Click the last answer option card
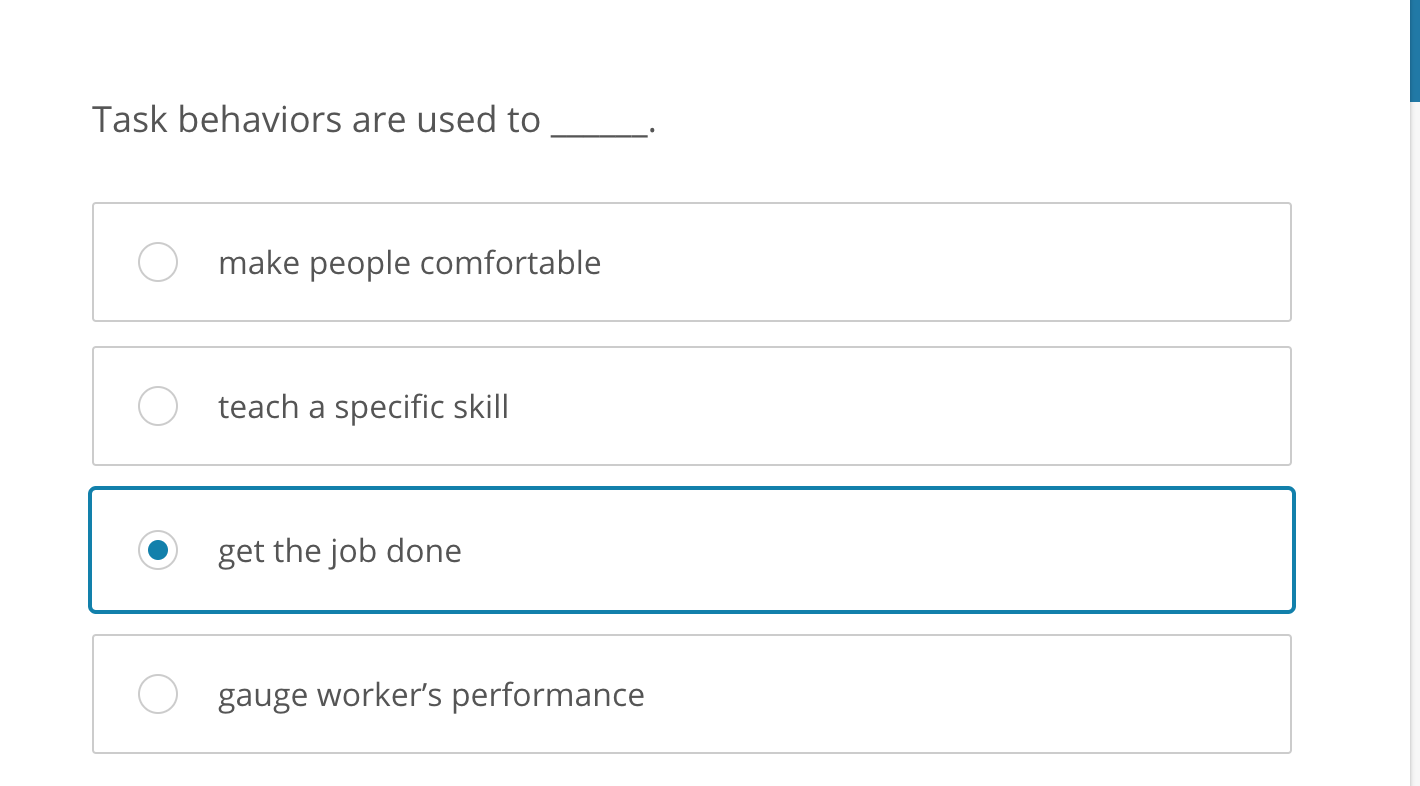 point(692,694)
